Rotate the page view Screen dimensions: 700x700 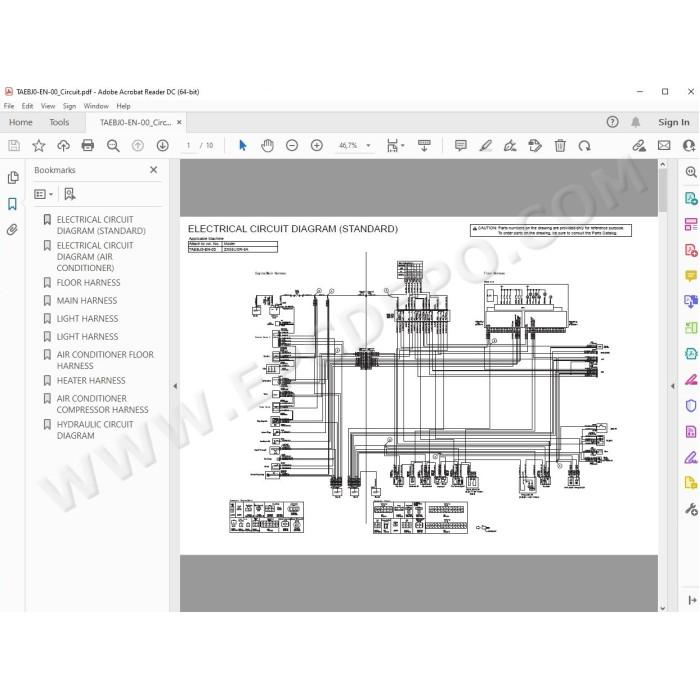[x=584, y=146]
